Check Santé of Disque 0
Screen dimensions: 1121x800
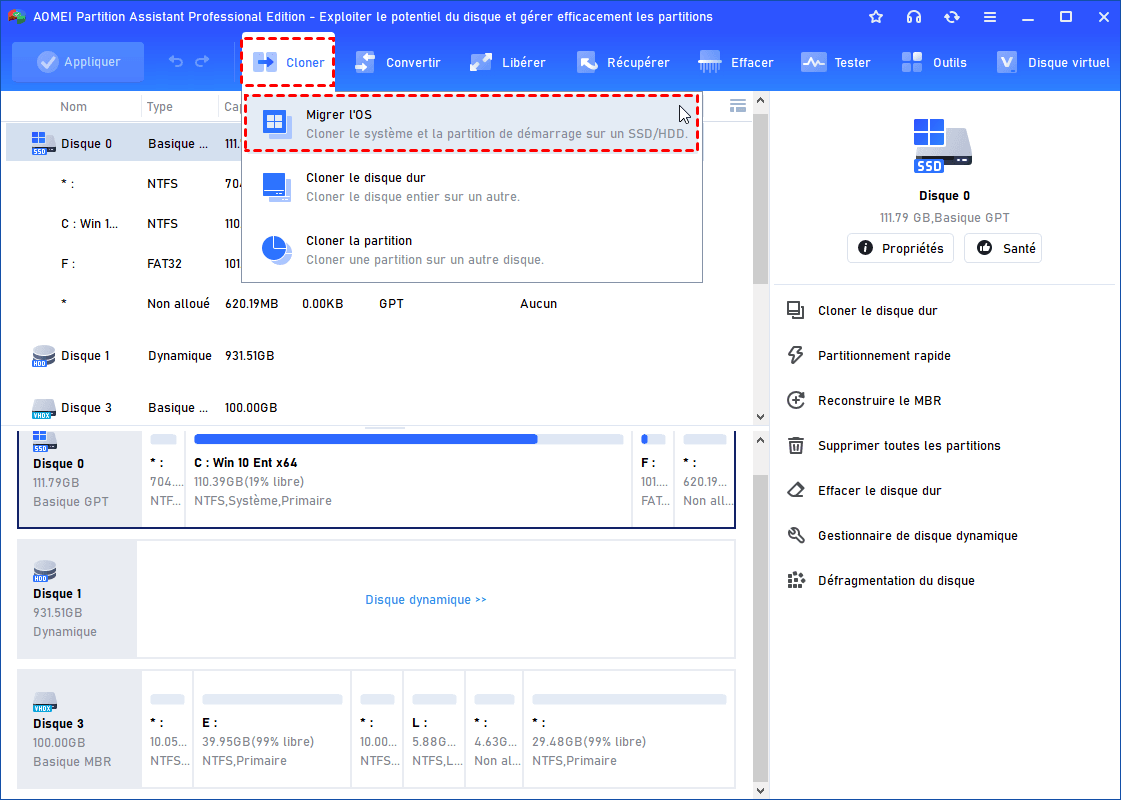coord(1003,248)
